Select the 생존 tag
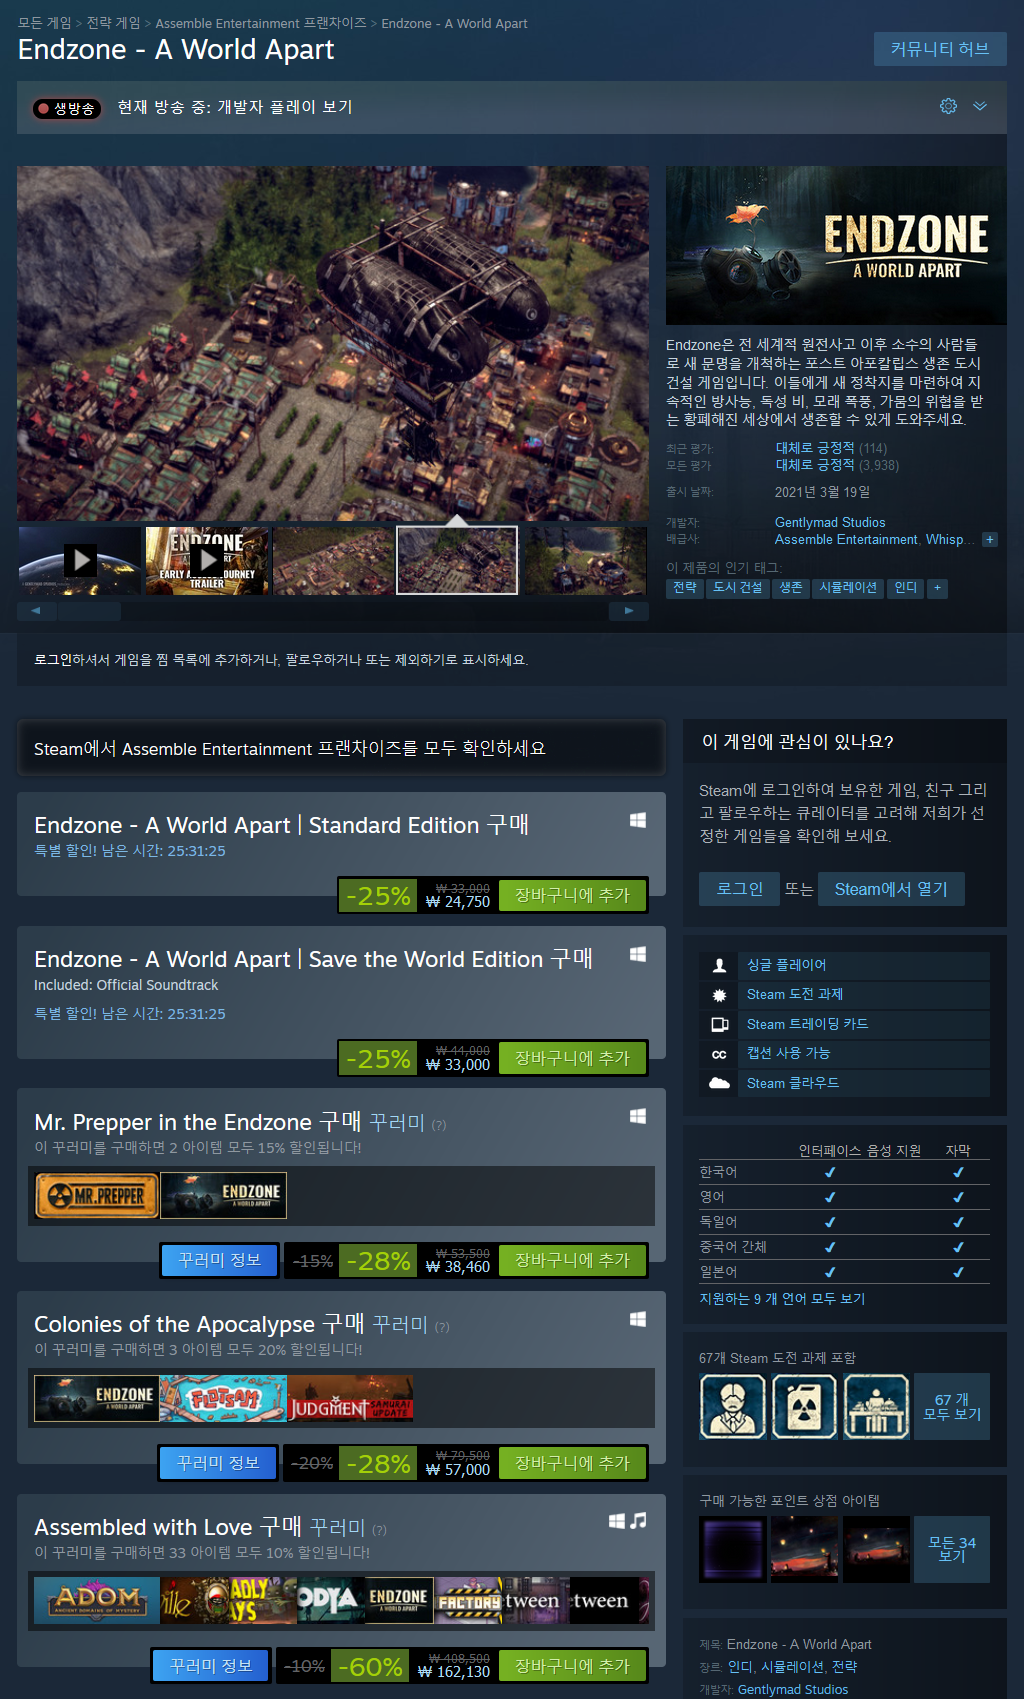The height and width of the screenshot is (1699, 1024). 791,588
